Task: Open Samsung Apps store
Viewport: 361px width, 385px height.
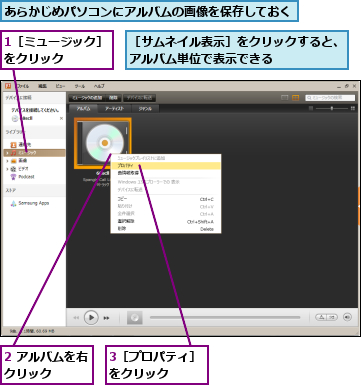Action: coord(34,203)
